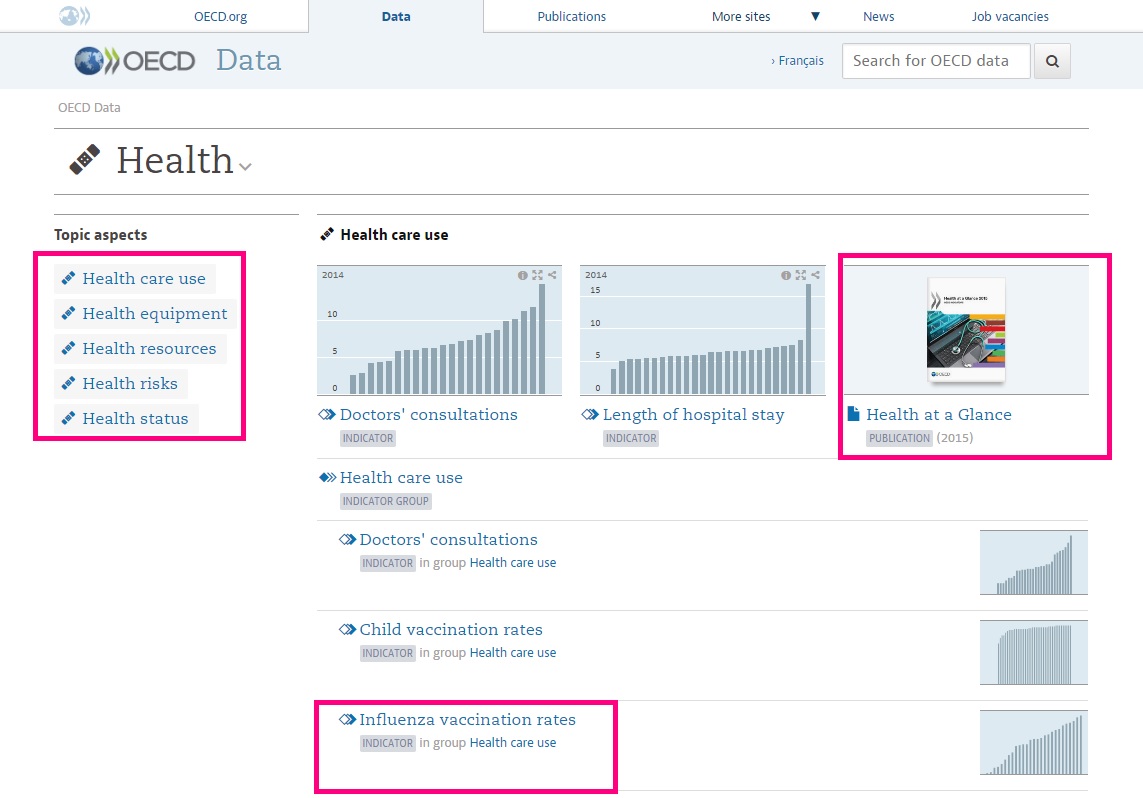Image resolution: width=1143 pixels, height=798 pixels.
Task: Open the News tab
Action: pos(878,16)
